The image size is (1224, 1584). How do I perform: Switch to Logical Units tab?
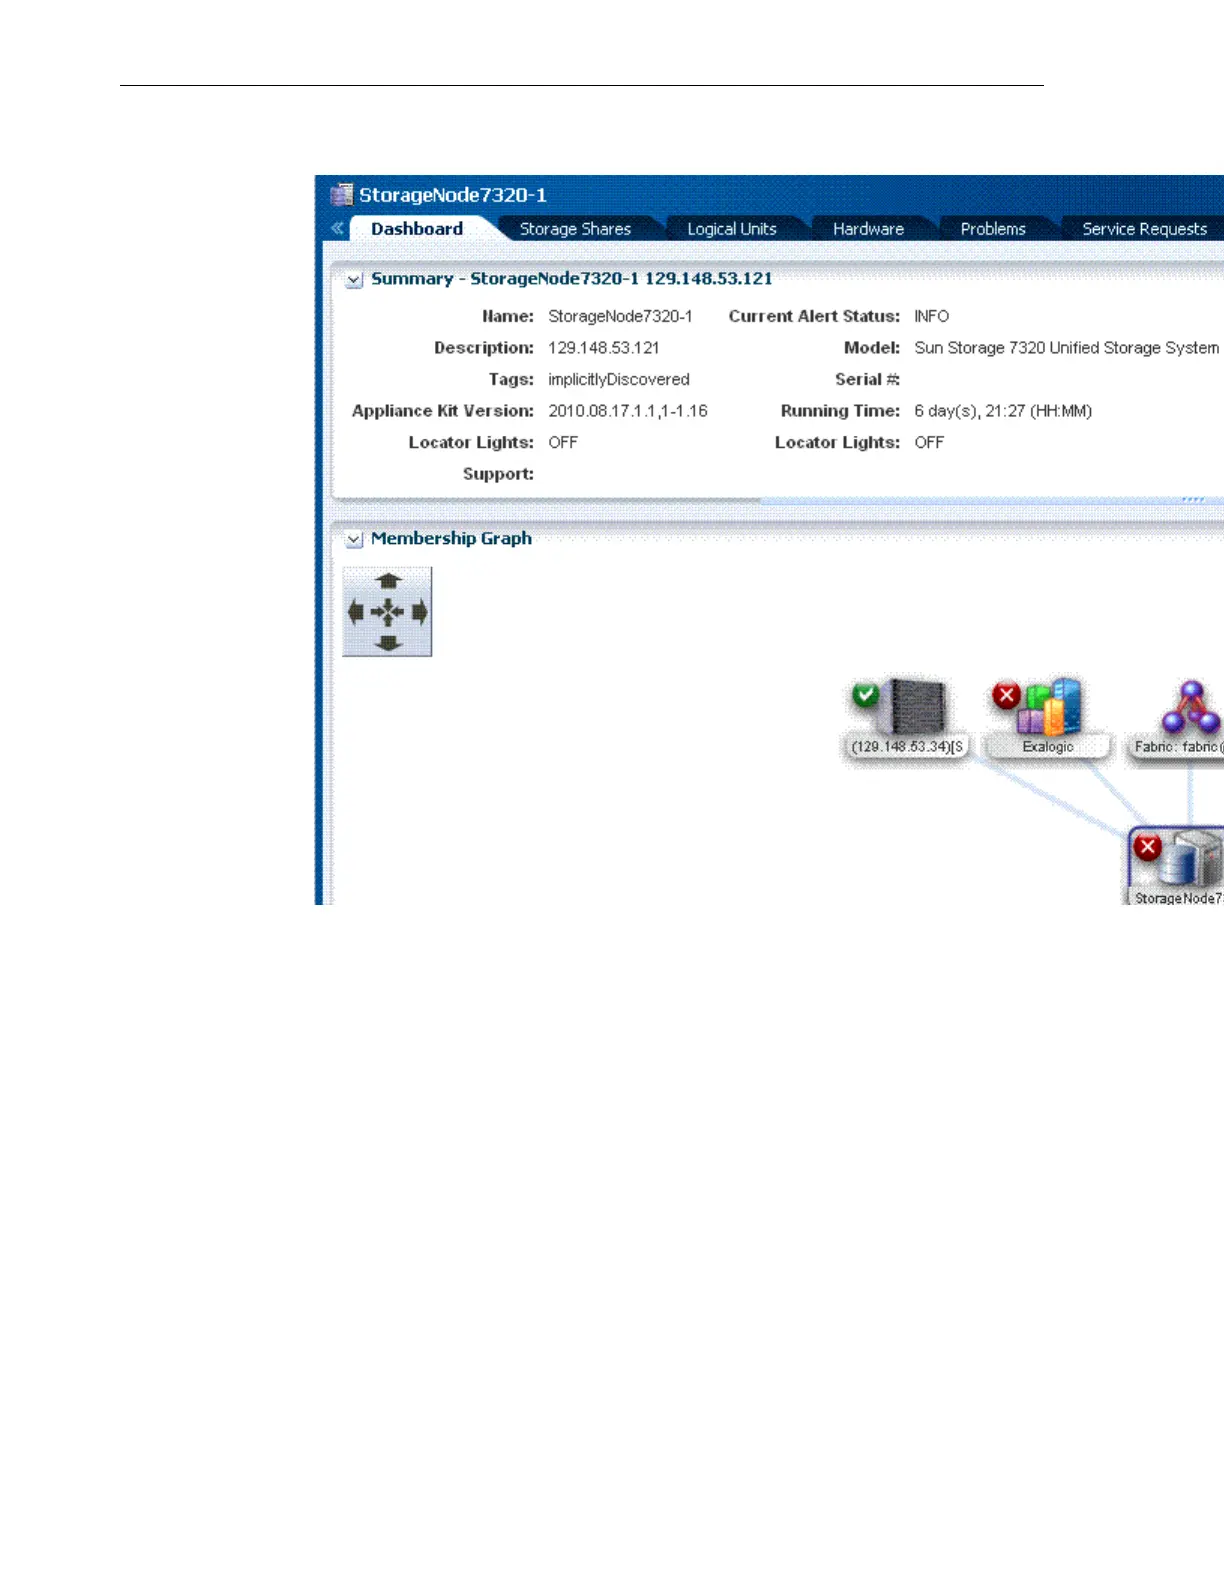[732, 229]
